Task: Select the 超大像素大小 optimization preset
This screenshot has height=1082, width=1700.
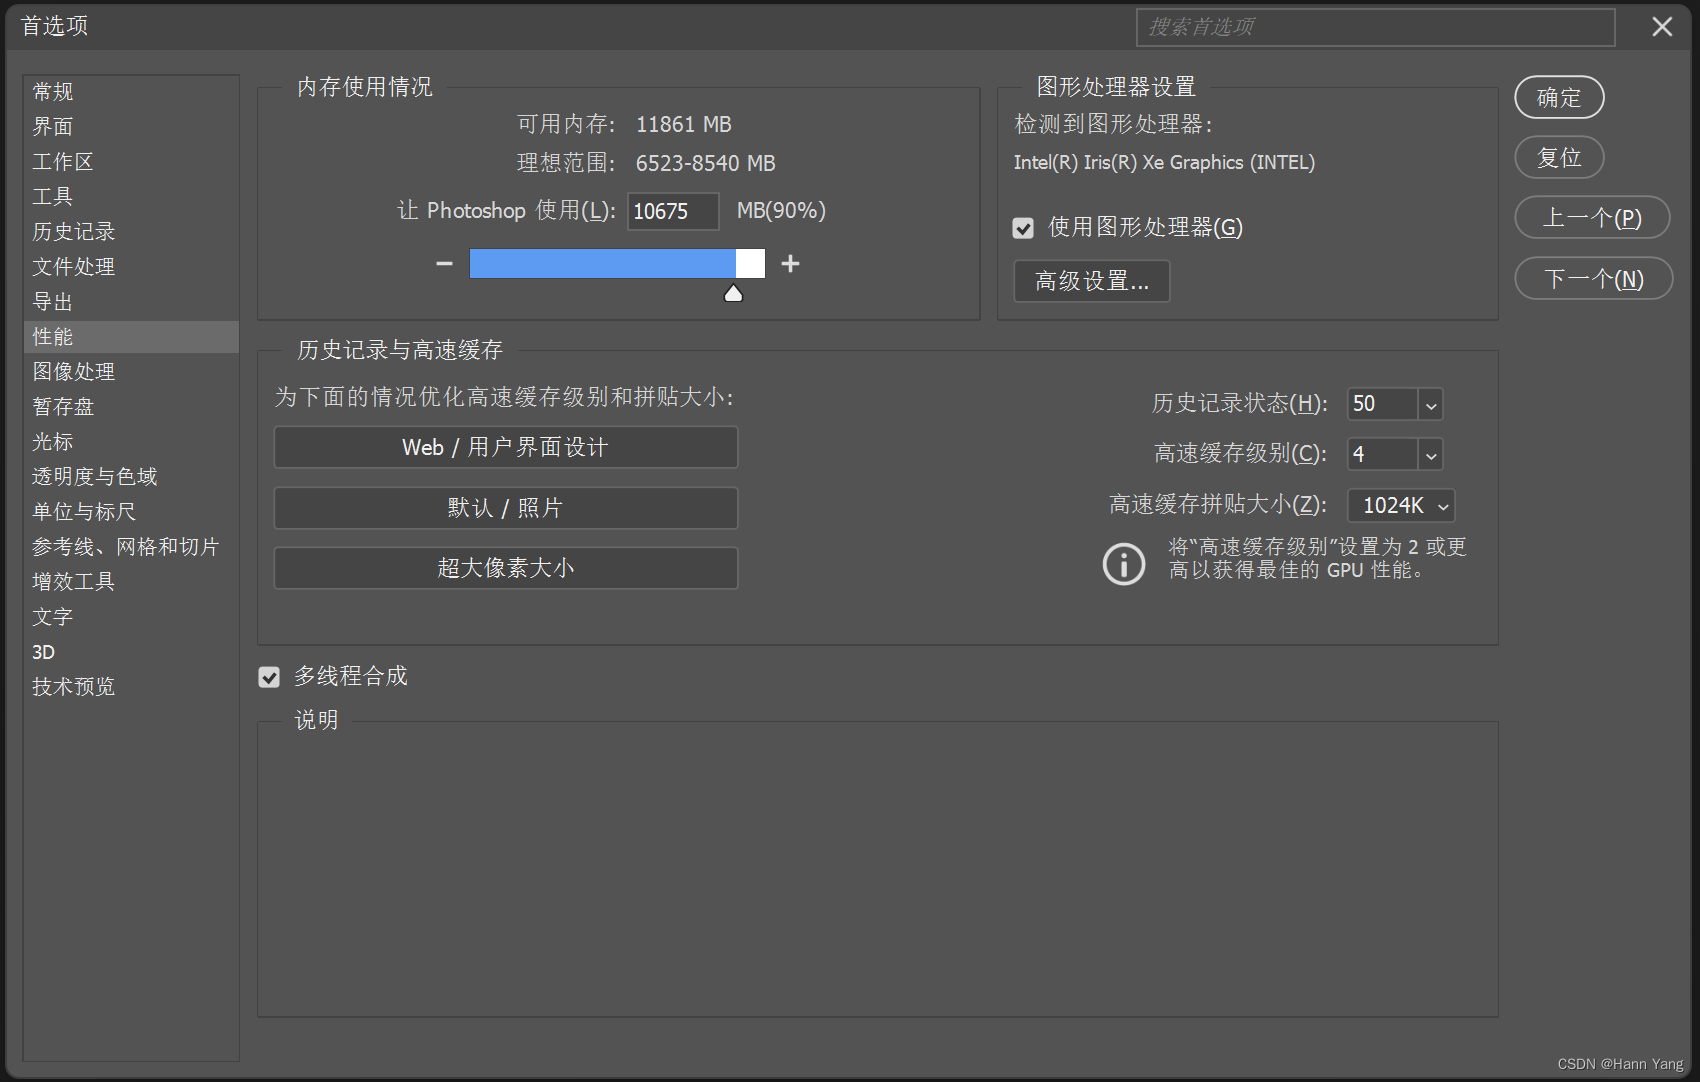Action: (x=505, y=568)
